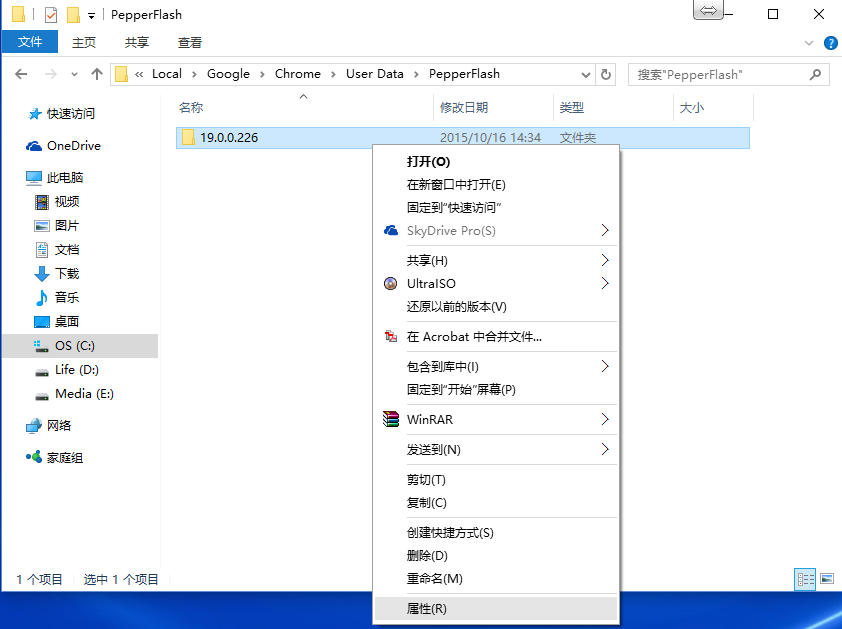Expand the 包含到库中(I) submenu
The image size is (842, 629).
click(x=496, y=367)
